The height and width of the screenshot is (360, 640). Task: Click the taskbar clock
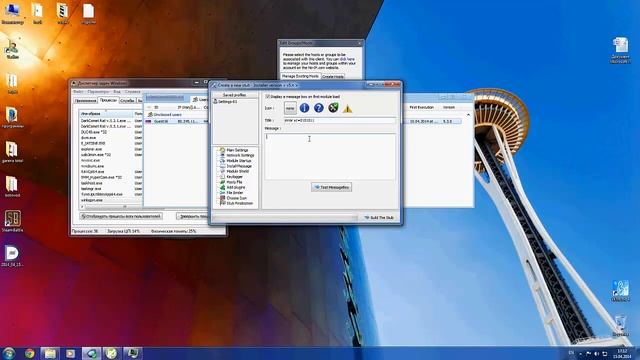[x=622, y=353]
